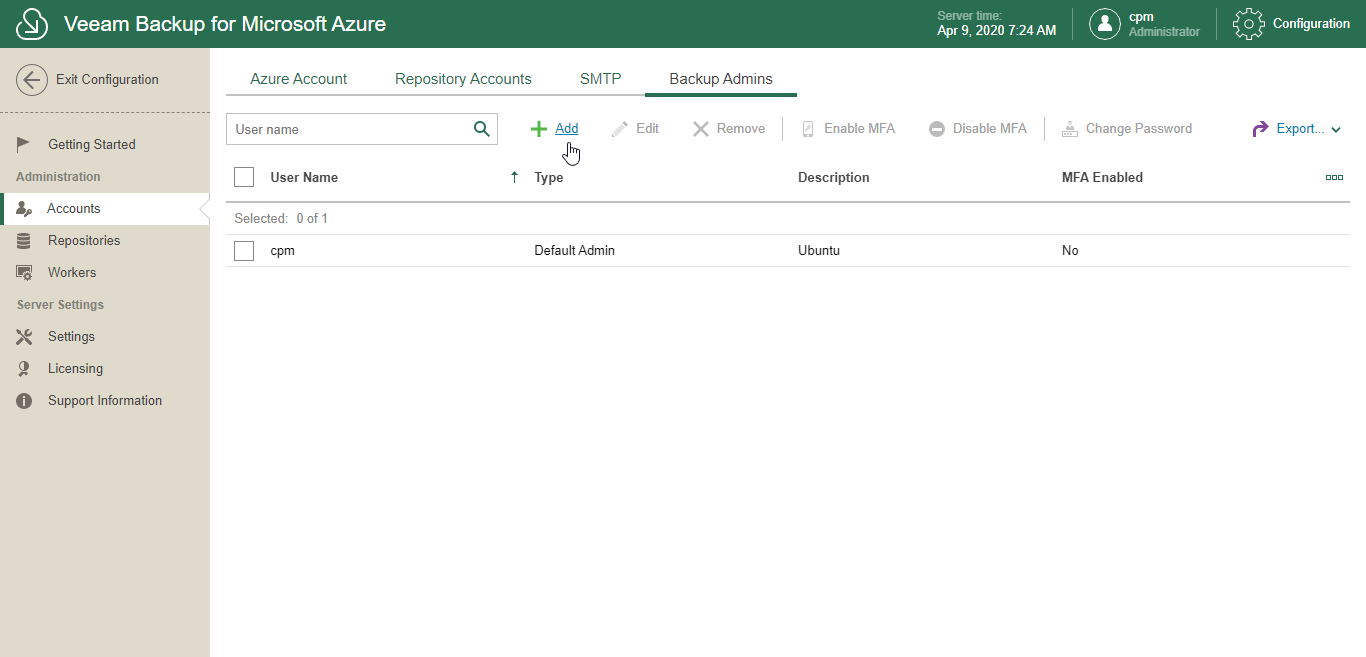Click the green plus Add icon
The width and height of the screenshot is (1366, 657).
click(x=538, y=129)
